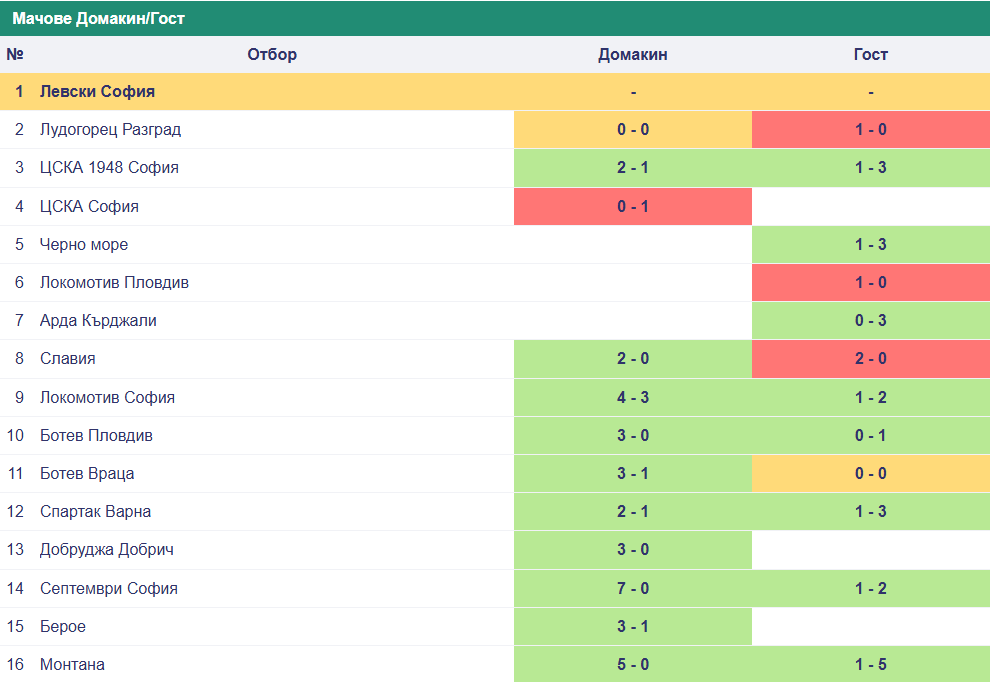Click the Мачове Домакин/Гост title
Image resolution: width=990 pixels, height=682 pixels.
98,18
